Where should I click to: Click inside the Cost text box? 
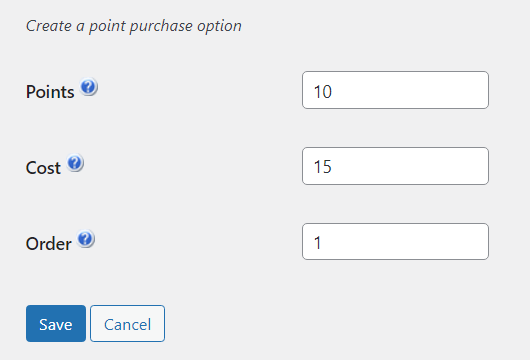click(x=395, y=166)
